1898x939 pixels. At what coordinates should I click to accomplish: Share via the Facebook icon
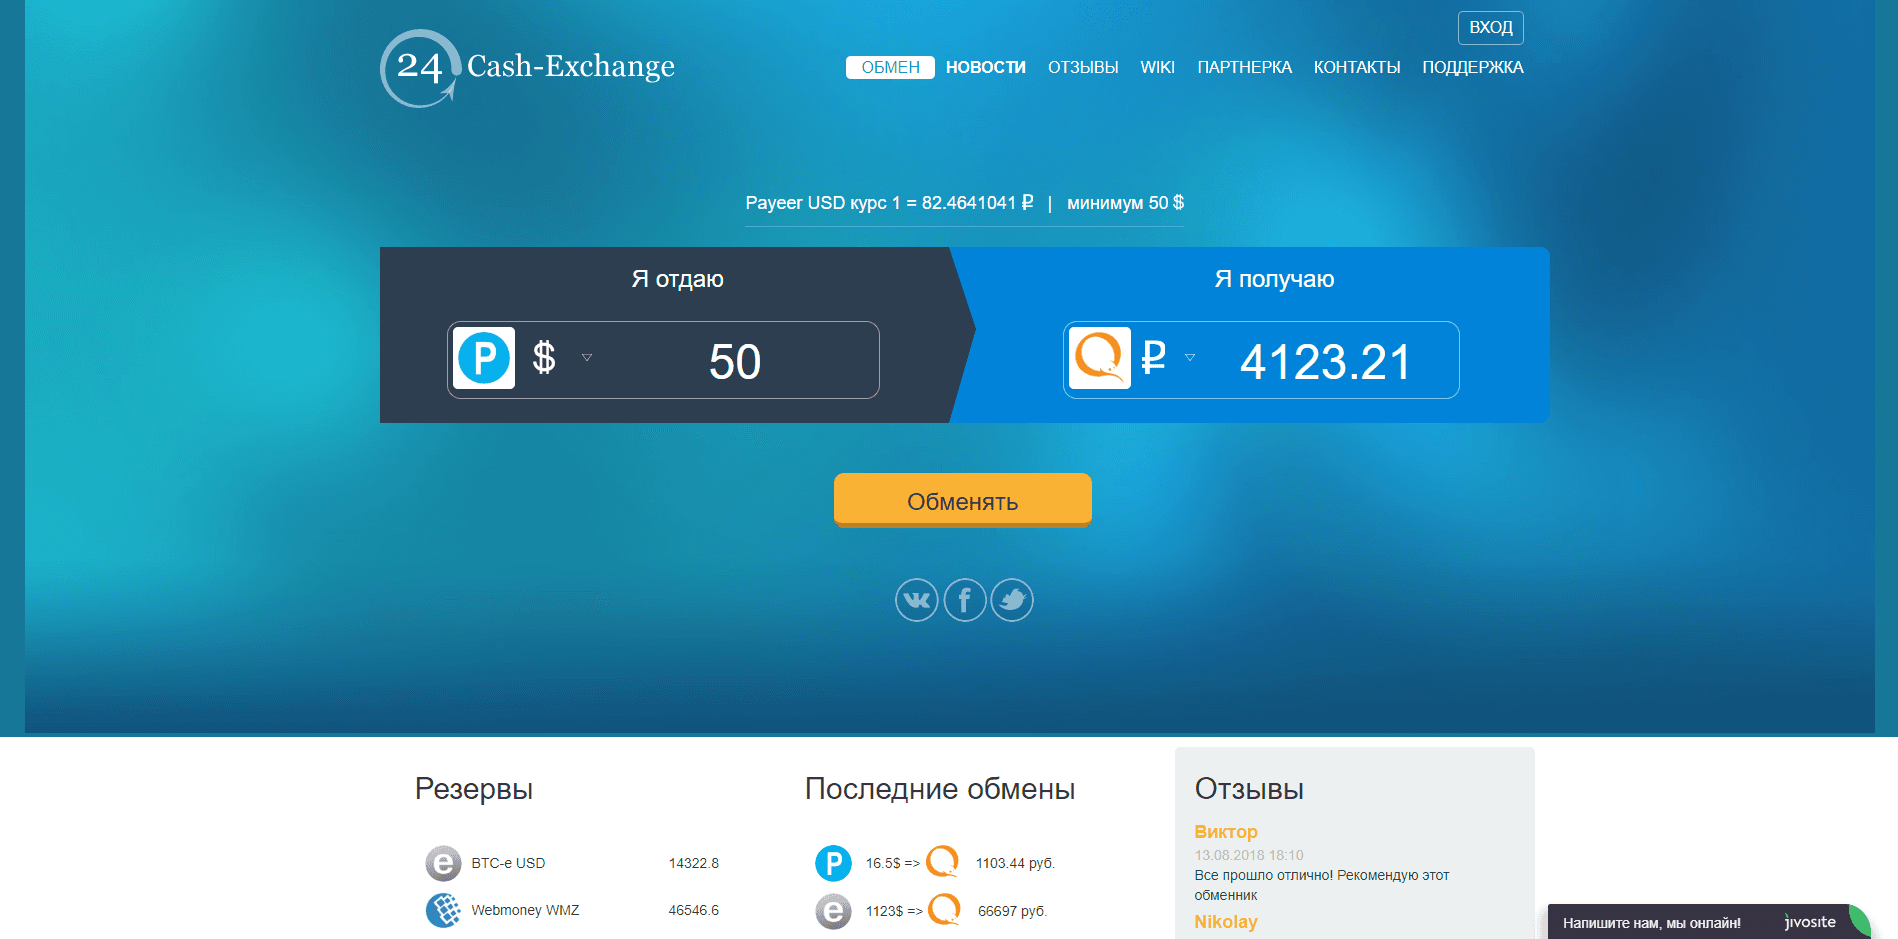point(964,600)
